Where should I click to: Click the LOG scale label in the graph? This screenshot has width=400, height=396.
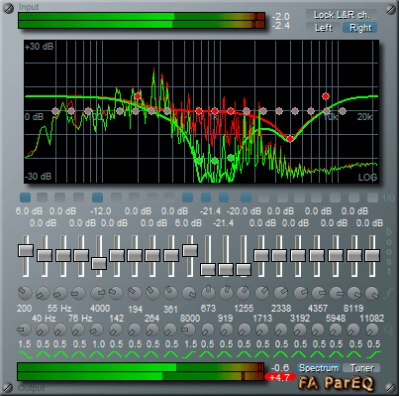(368, 177)
